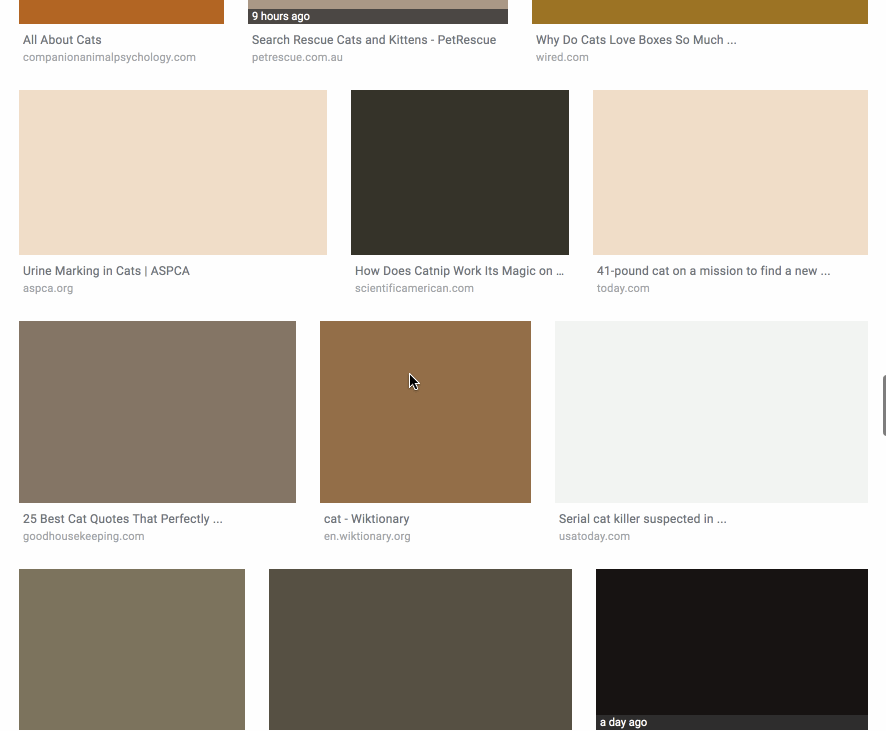
Task: Click the petrescue.com.au source text
Action: coord(297,58)
